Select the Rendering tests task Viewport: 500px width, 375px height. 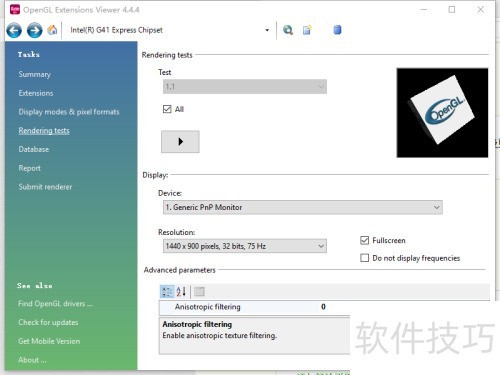(x=44, y=131)
